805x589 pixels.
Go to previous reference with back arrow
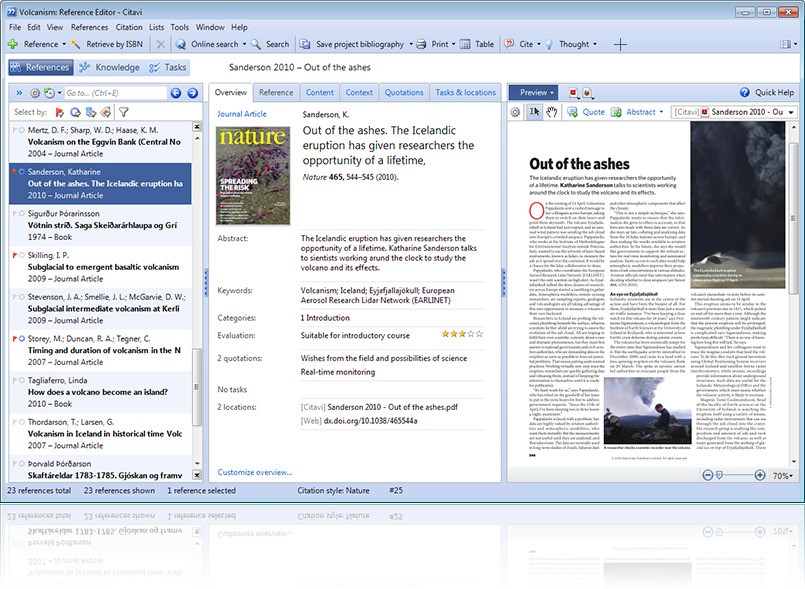click(x=176, y=93)
